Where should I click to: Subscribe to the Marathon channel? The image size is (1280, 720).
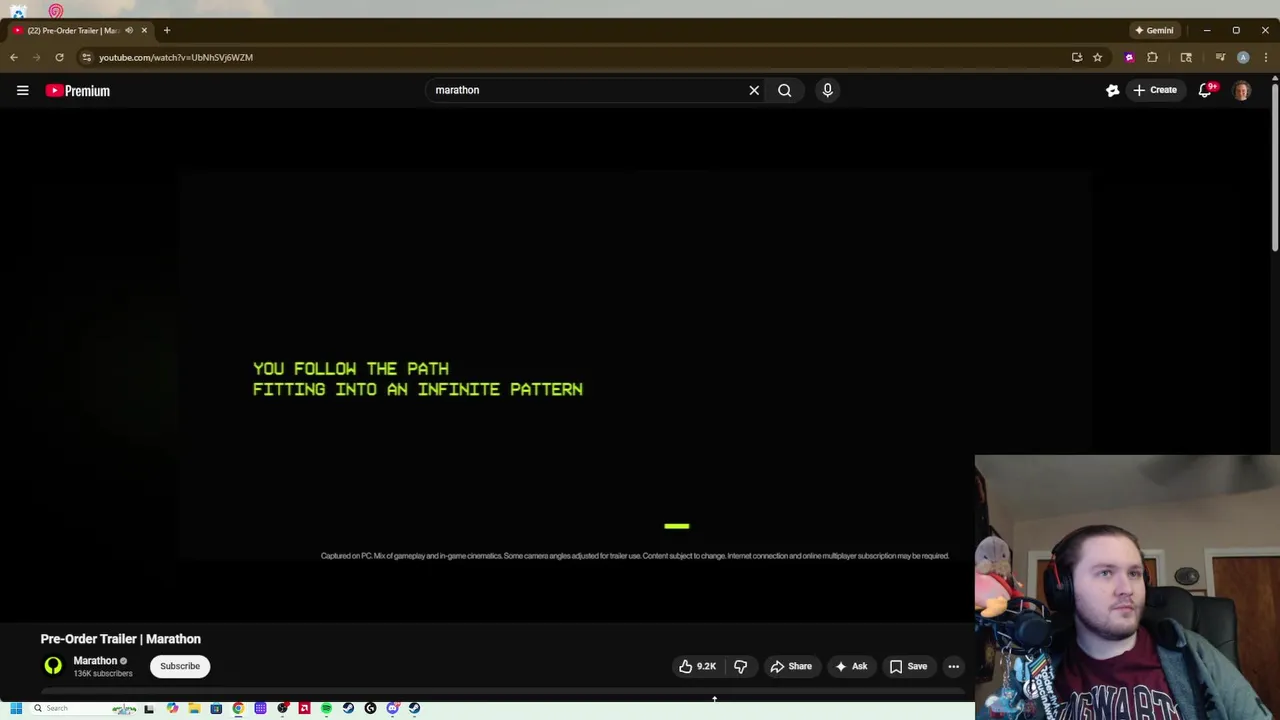click(180, 666)
